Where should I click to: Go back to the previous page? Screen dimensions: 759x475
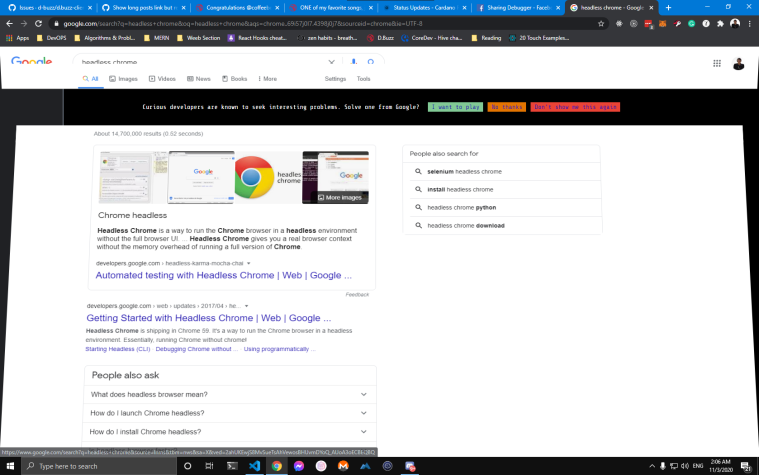click(9, 23)
